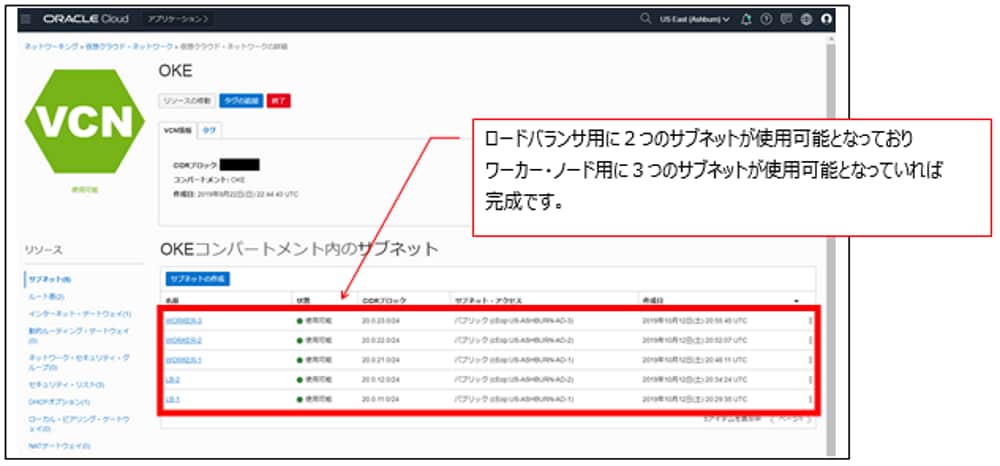
Task: Click CIDR cell 20.0.21.0/24
Action: [x=381, y=360]
